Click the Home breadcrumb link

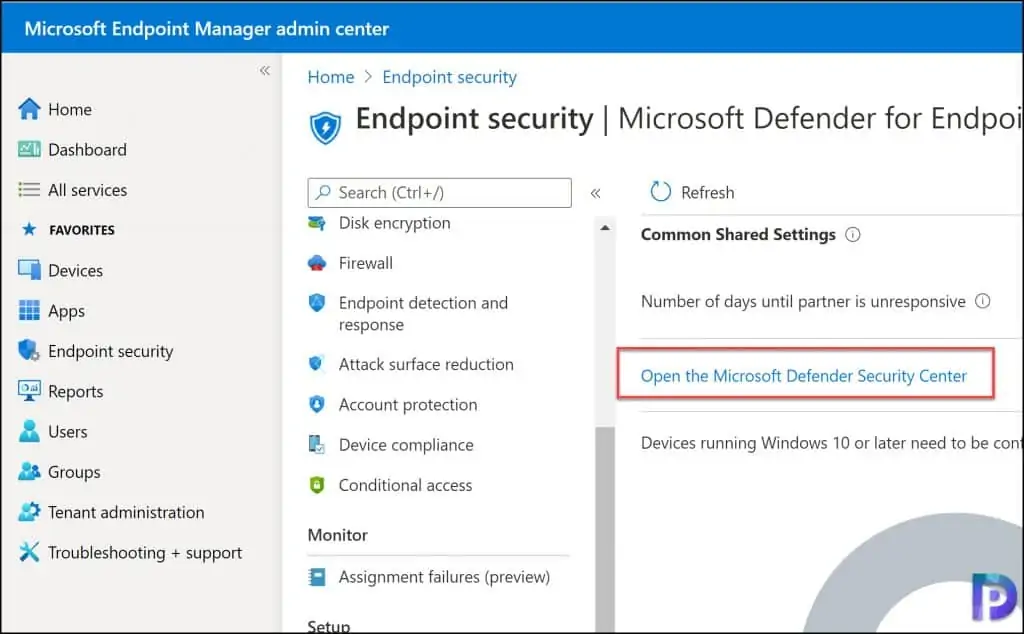click(x=331, y=77)
